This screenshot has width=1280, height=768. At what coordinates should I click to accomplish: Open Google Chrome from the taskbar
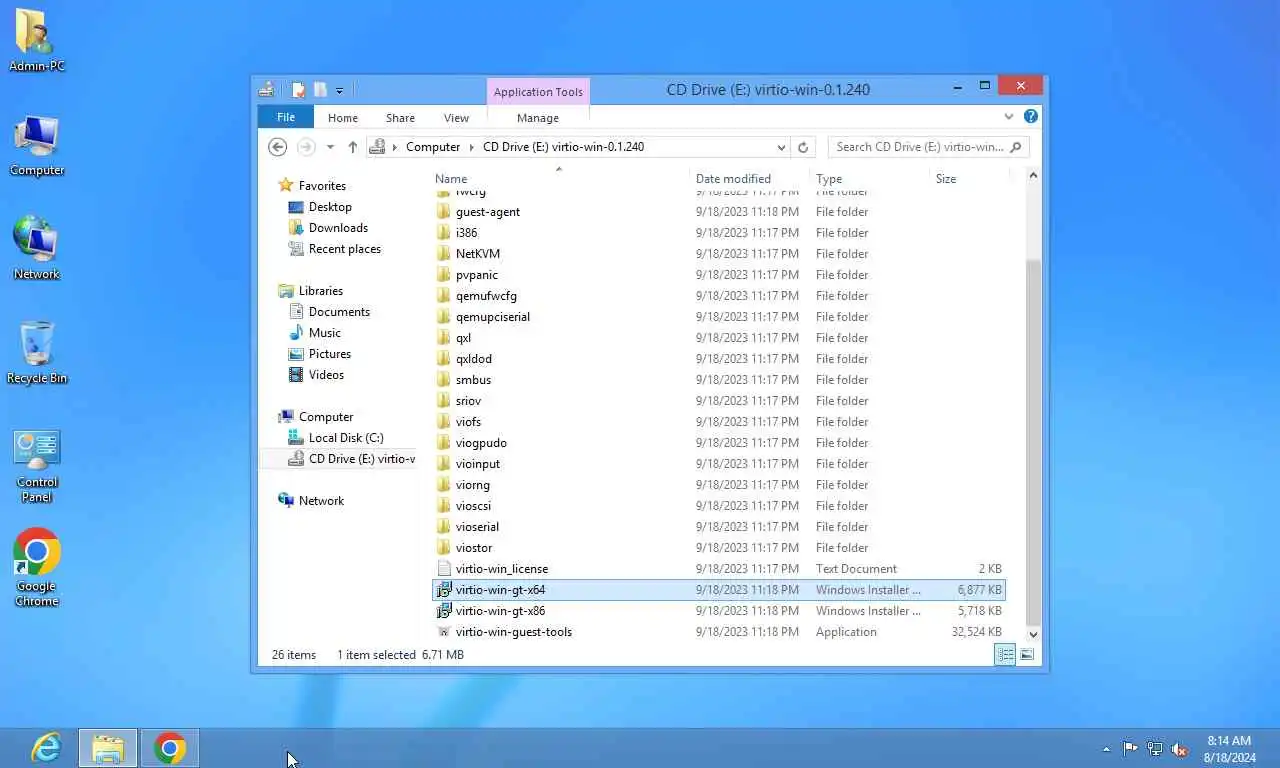point(170,748)
